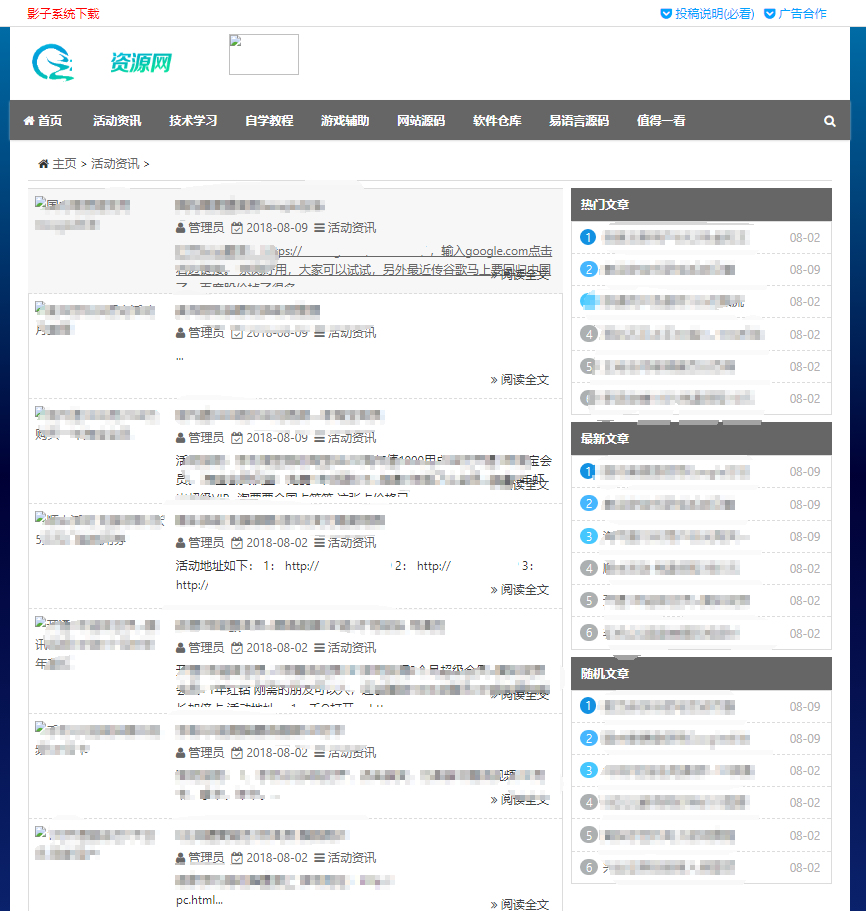Image resolution: width=866 pixels, height=911 pixels.
Task: Click 阅读全文 on the second article
Action: 520,380
